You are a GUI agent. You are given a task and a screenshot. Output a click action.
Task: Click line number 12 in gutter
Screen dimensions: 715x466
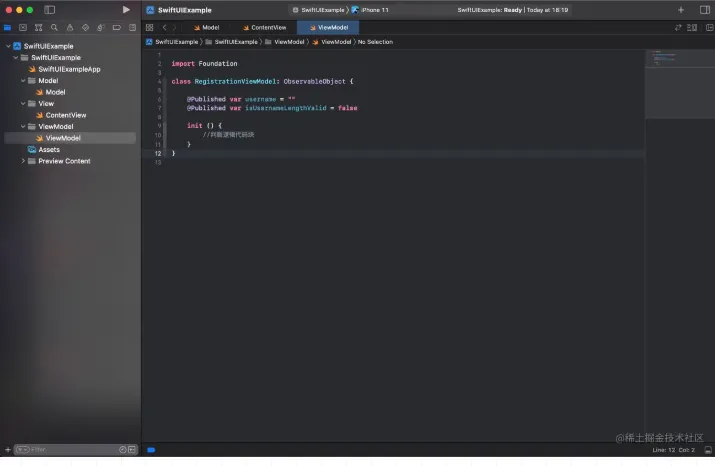coord(158,154)
